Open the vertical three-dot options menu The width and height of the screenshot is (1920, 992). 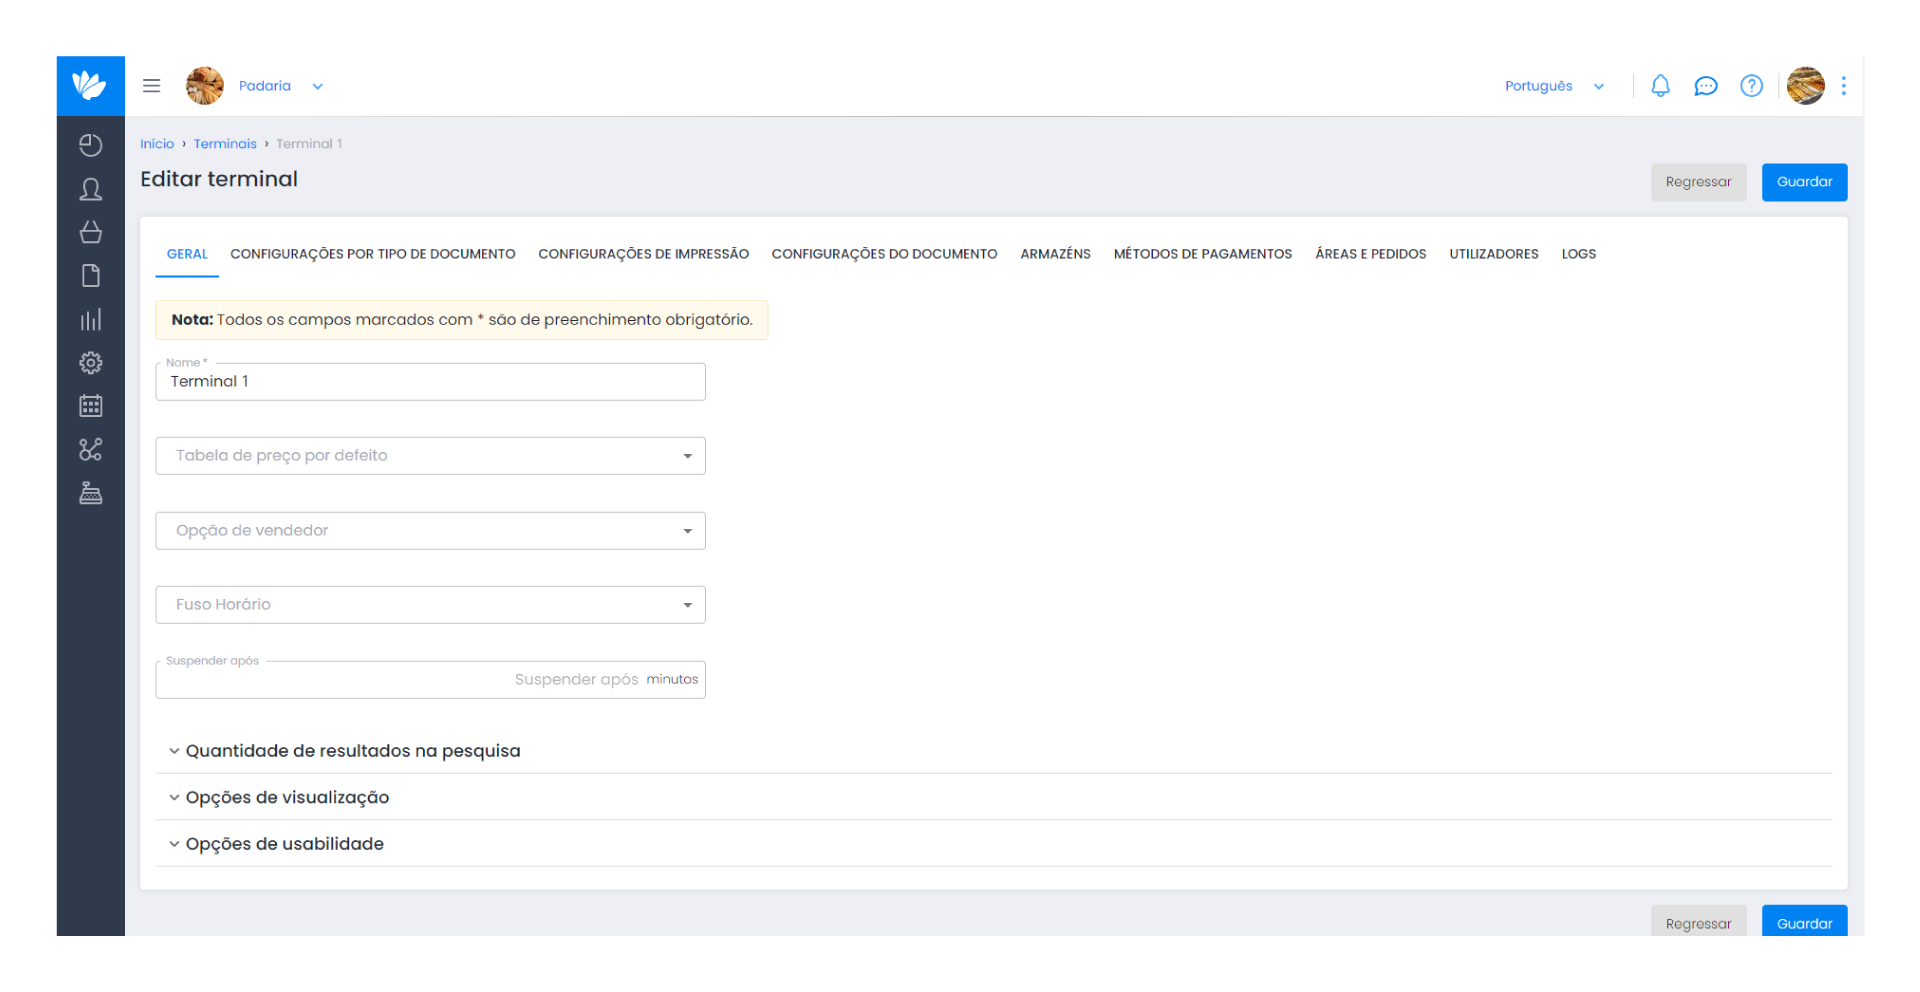pos(1843,86)
